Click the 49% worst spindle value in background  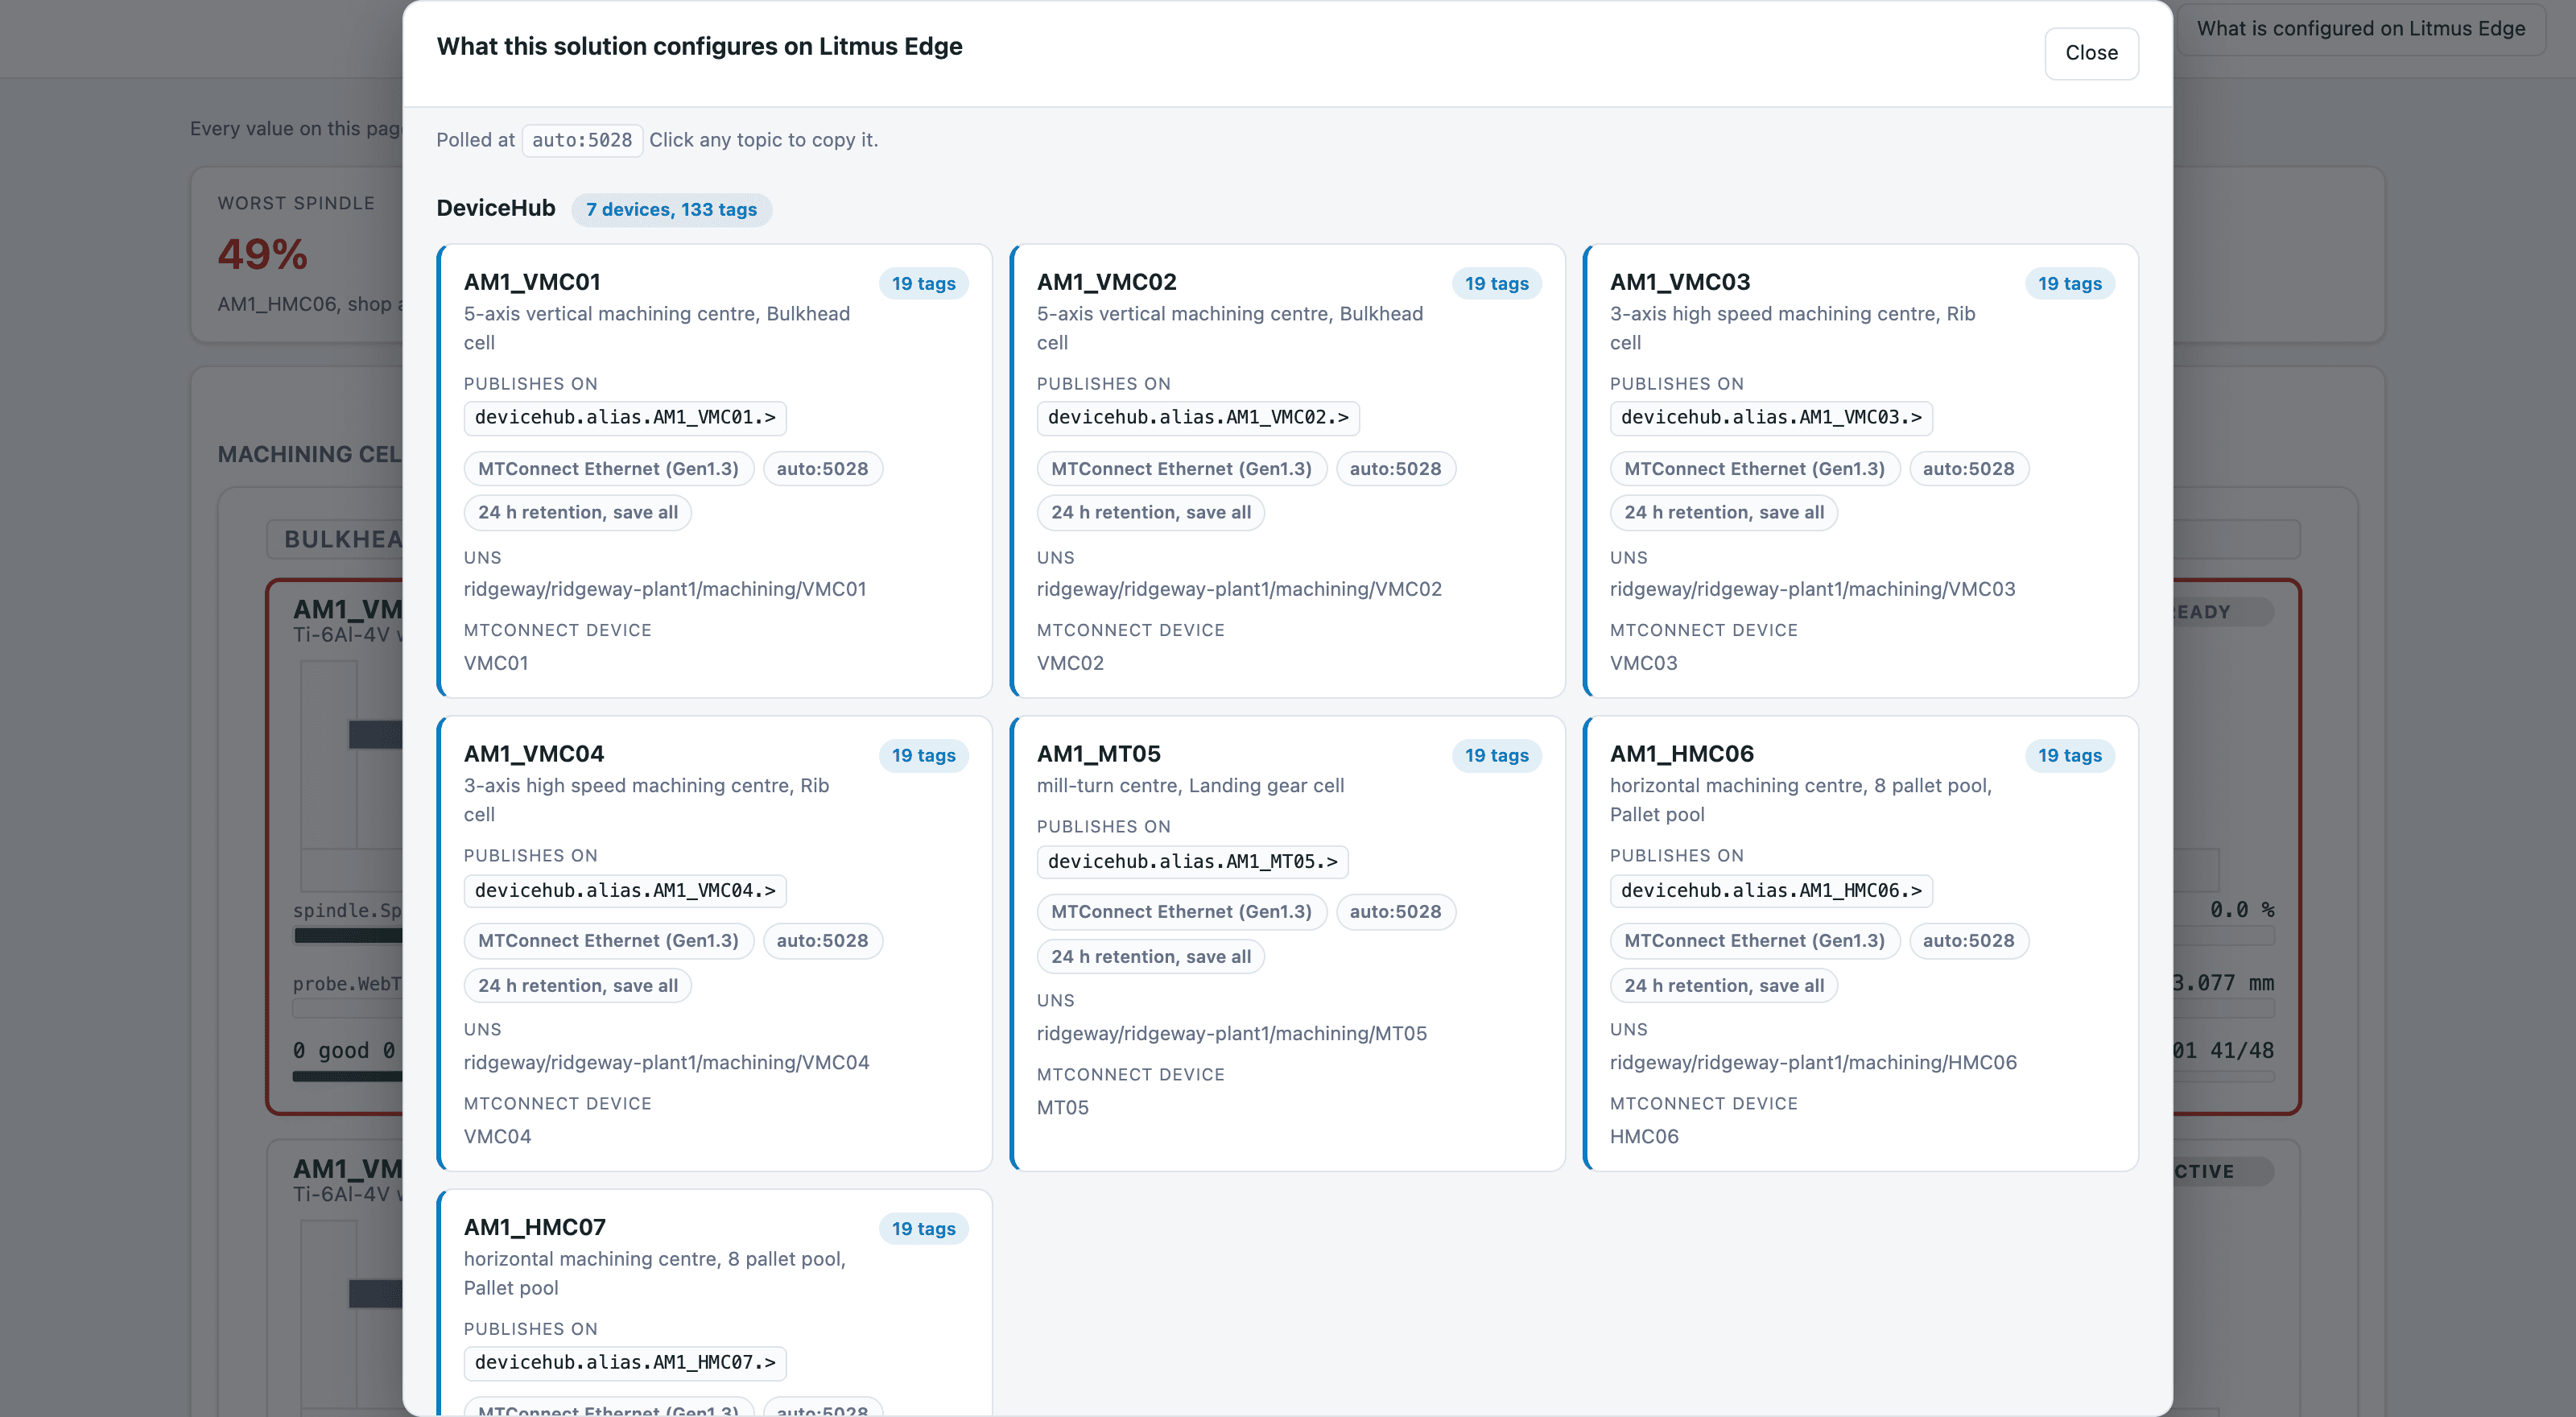coord(262,254)
